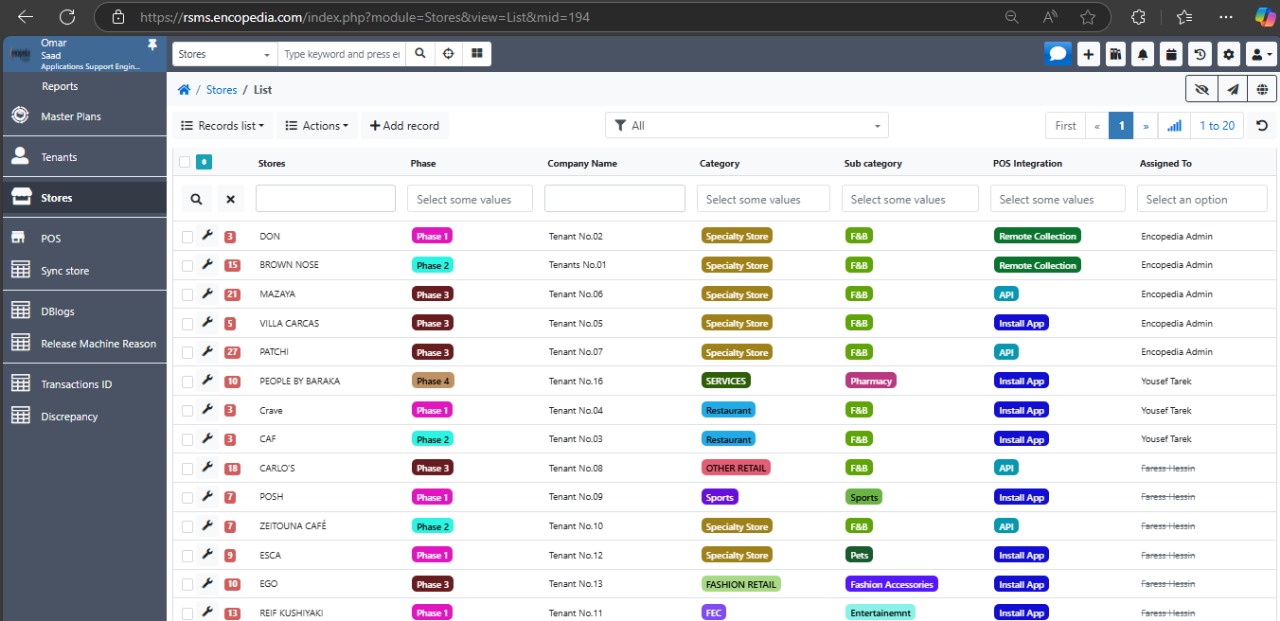
Task: Toggle the select-all checkbox in table header
Action: coord(184,162)
